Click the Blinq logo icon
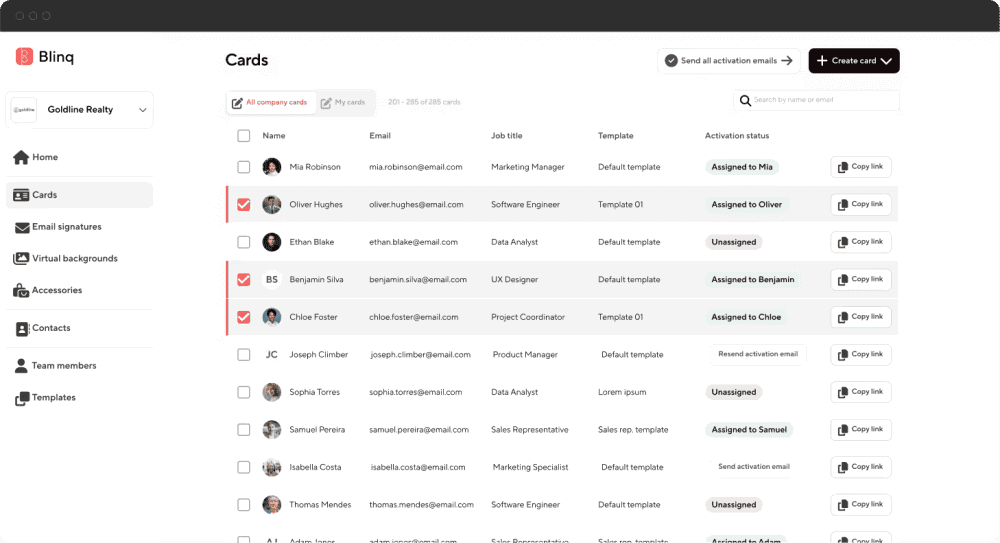The height and width of the screenshot is (543, 1000). click(x=24, y=57)
